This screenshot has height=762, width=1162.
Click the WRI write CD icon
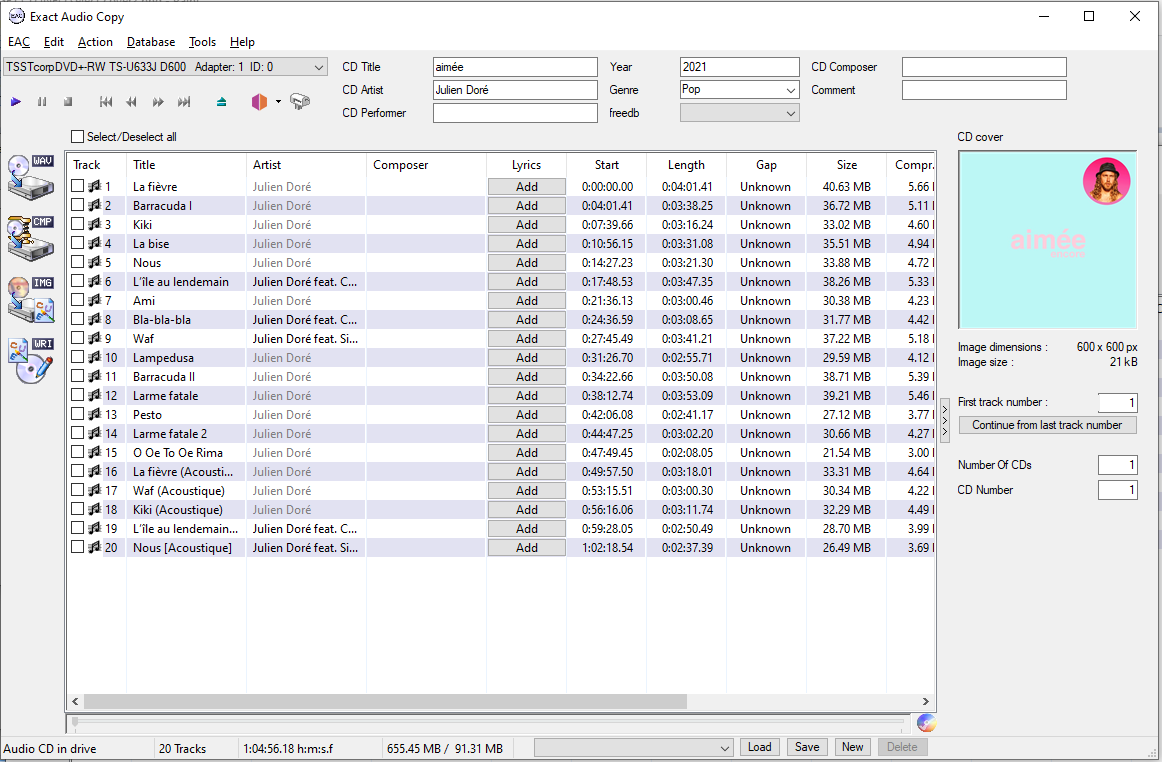[x=31, y=360]
